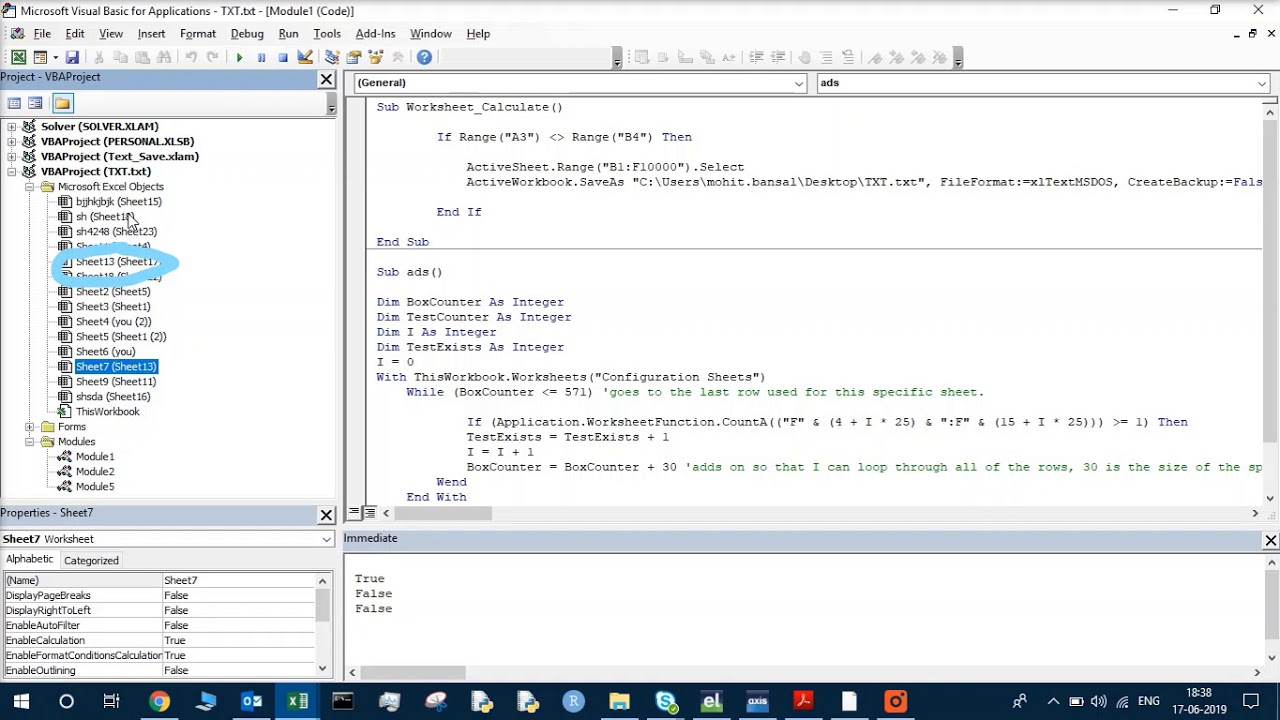This screenshot has width=1280, height=720.
Task: Select bjjhkjbjk (Sheet15) in project tree
Action: (x=118, y=201)
